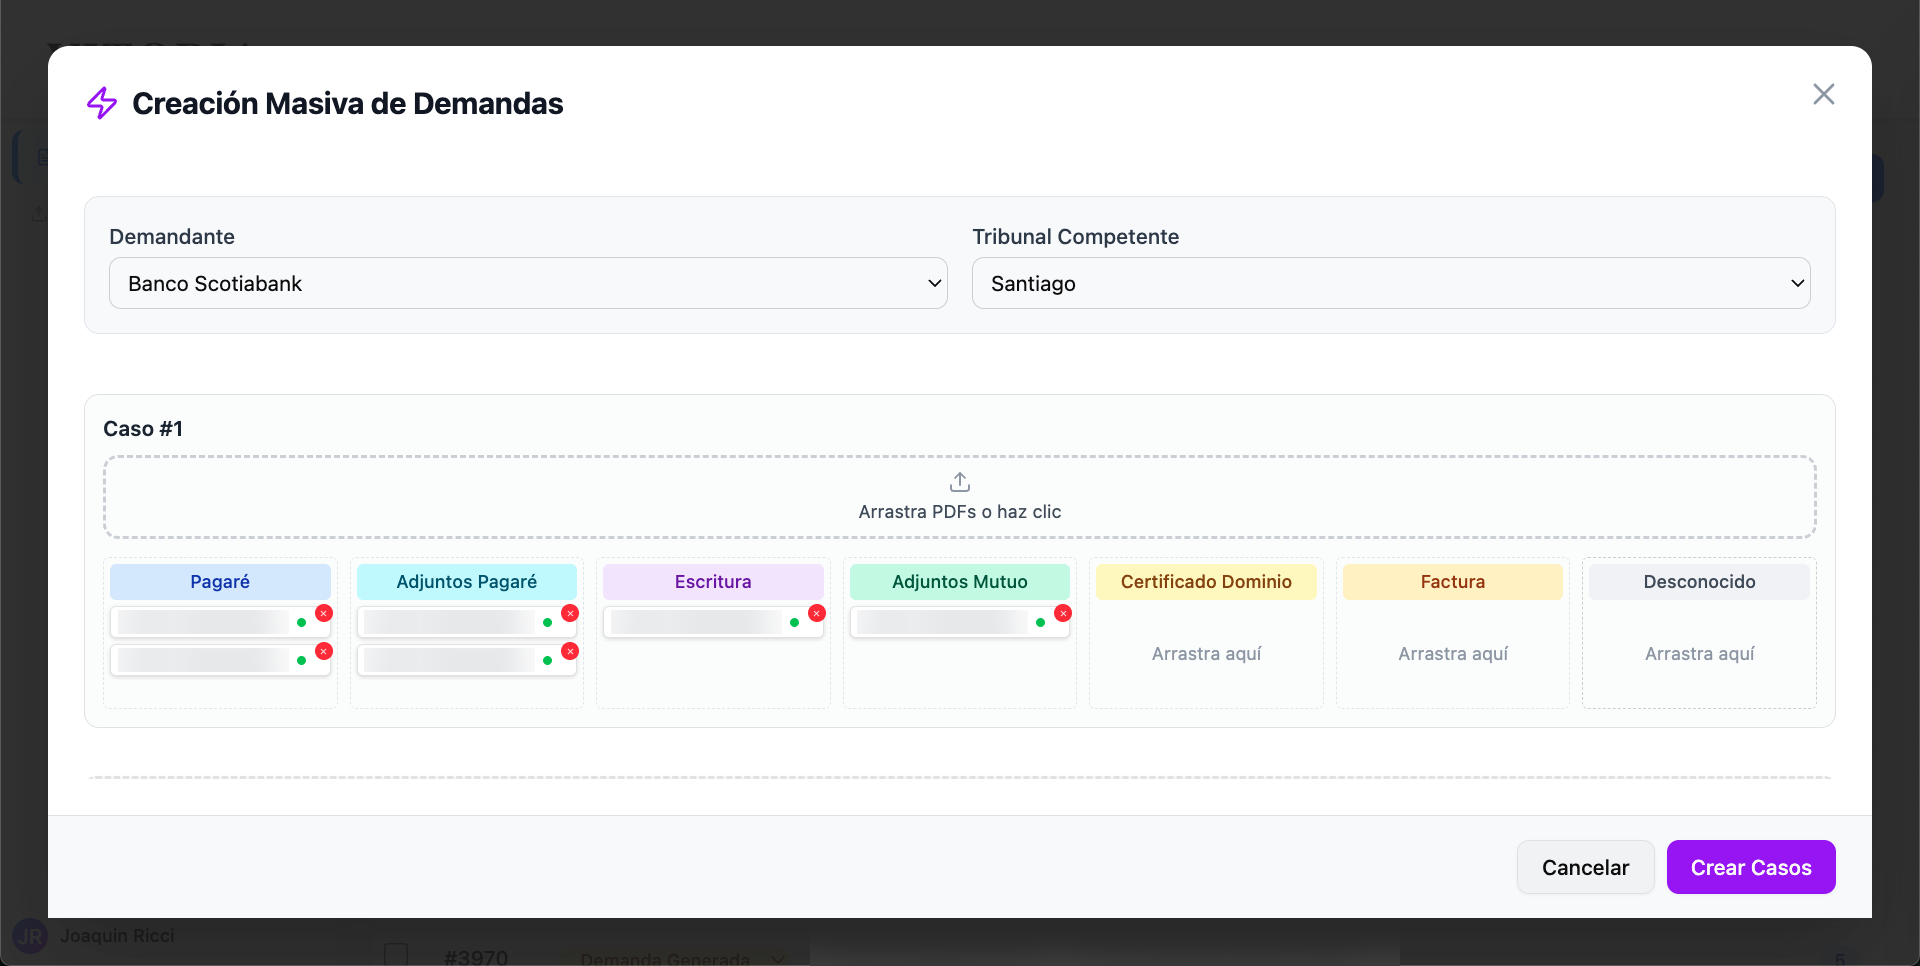Remove the second file under Pagaré
Image resolution: width=1920 pixels, height=966 pixels.
click(324, 651)
